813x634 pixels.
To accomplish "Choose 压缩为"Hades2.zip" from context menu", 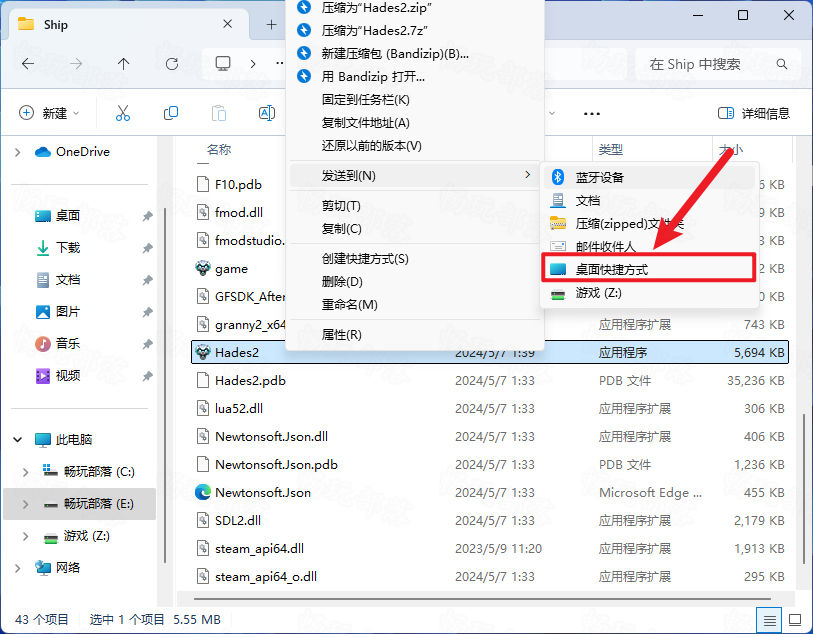I will tap(415, 8).
